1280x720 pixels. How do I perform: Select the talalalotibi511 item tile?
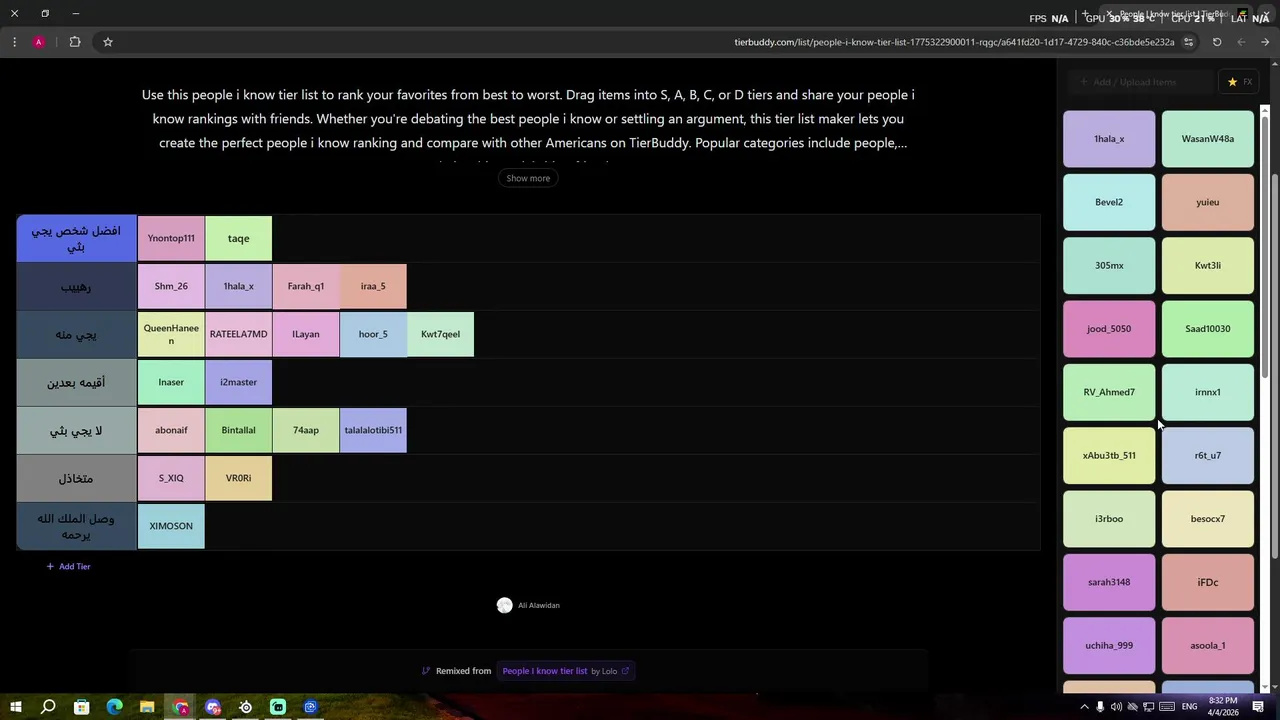tap(373, 431)
